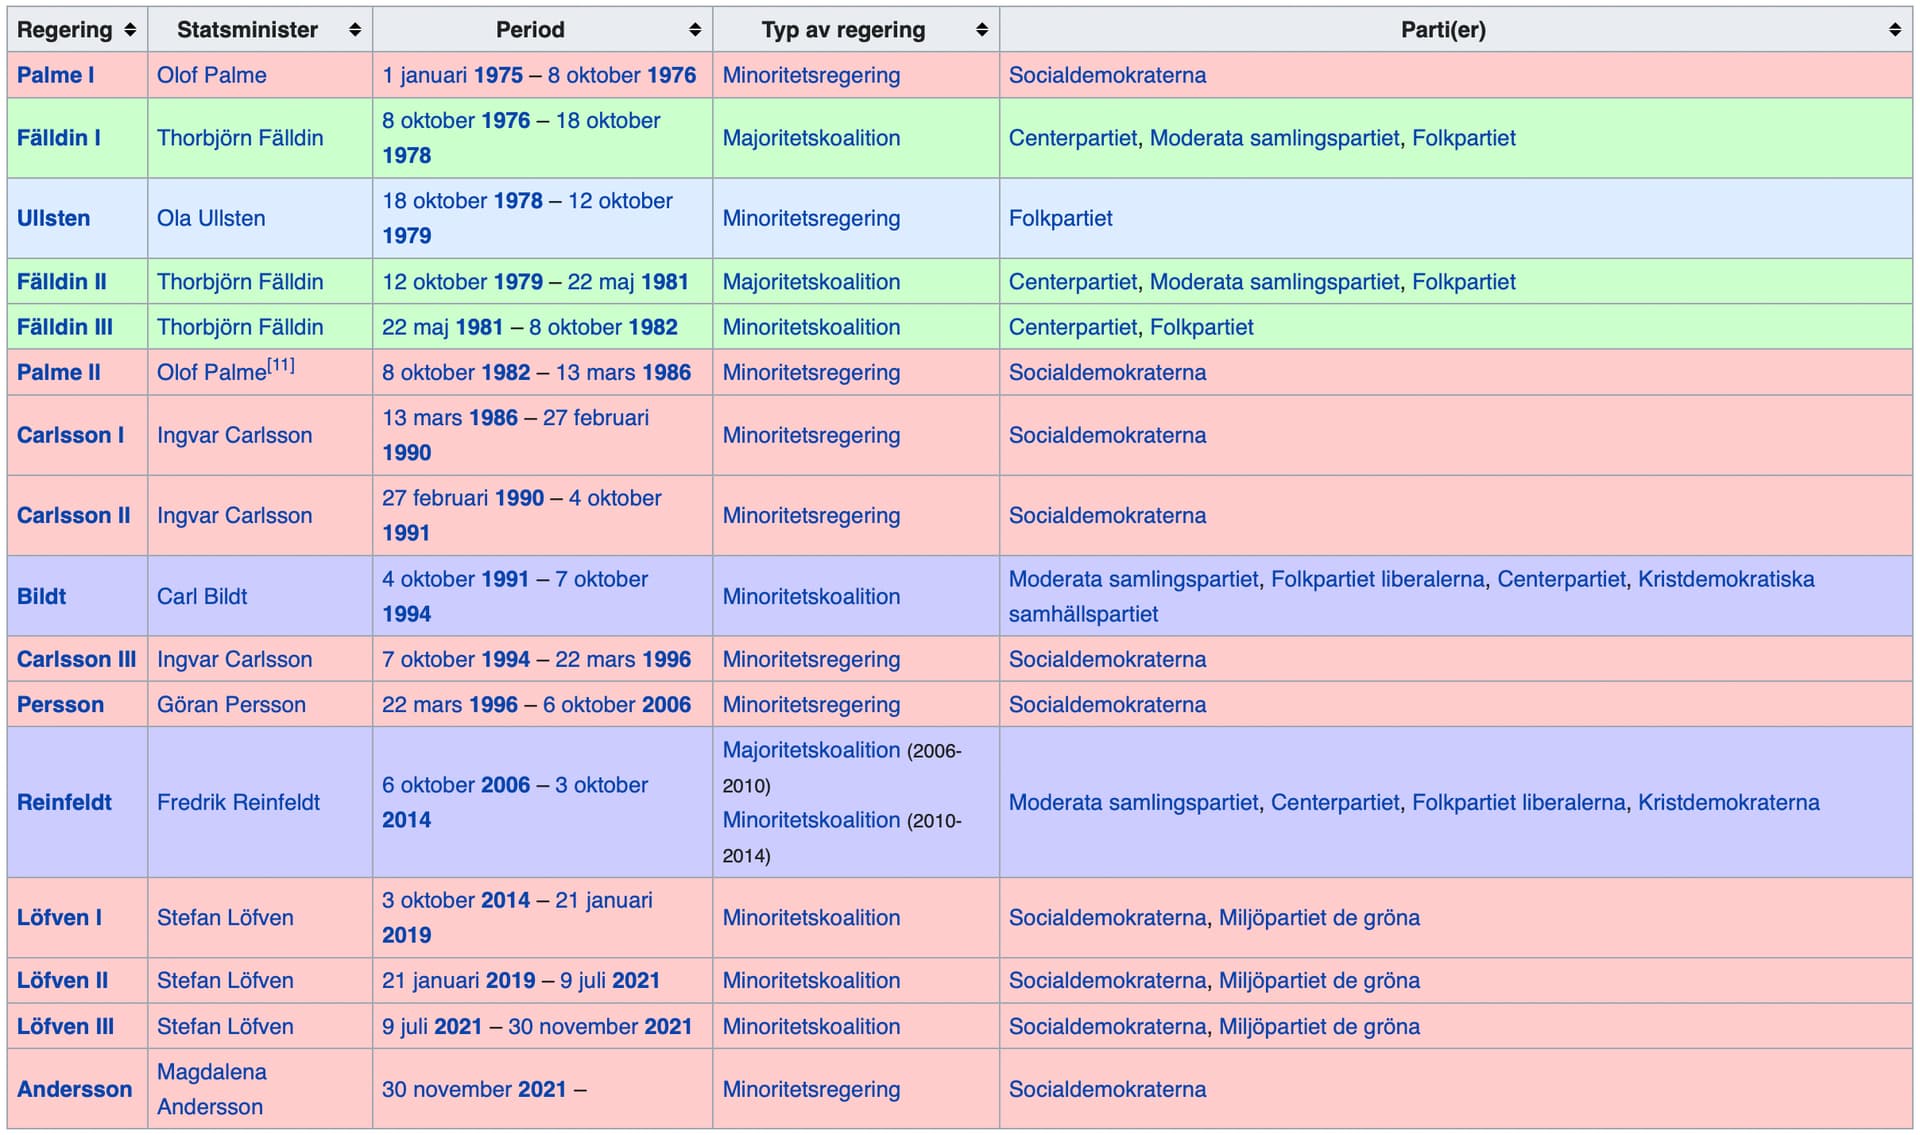
Task: Sort table by Regering column arrows
Action: click(130, 30)
